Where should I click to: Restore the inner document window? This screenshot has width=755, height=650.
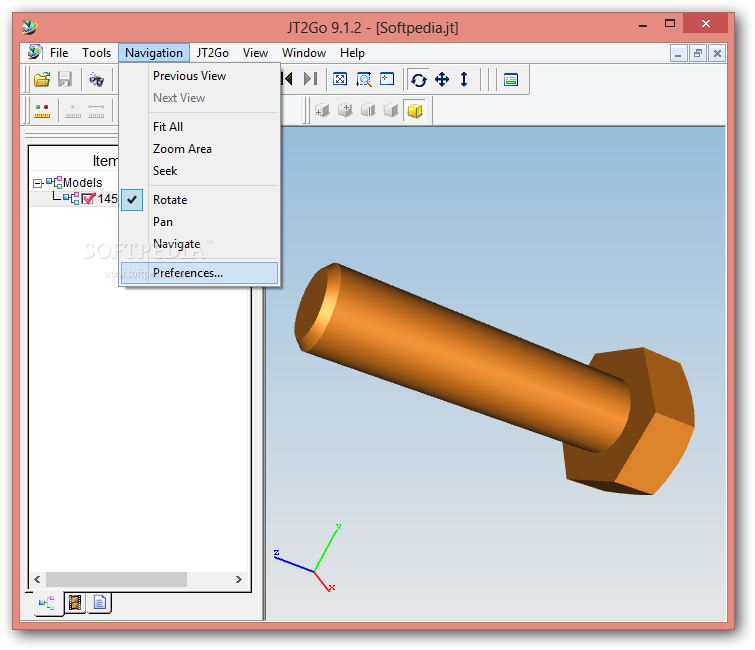click(x=698, y=53)
